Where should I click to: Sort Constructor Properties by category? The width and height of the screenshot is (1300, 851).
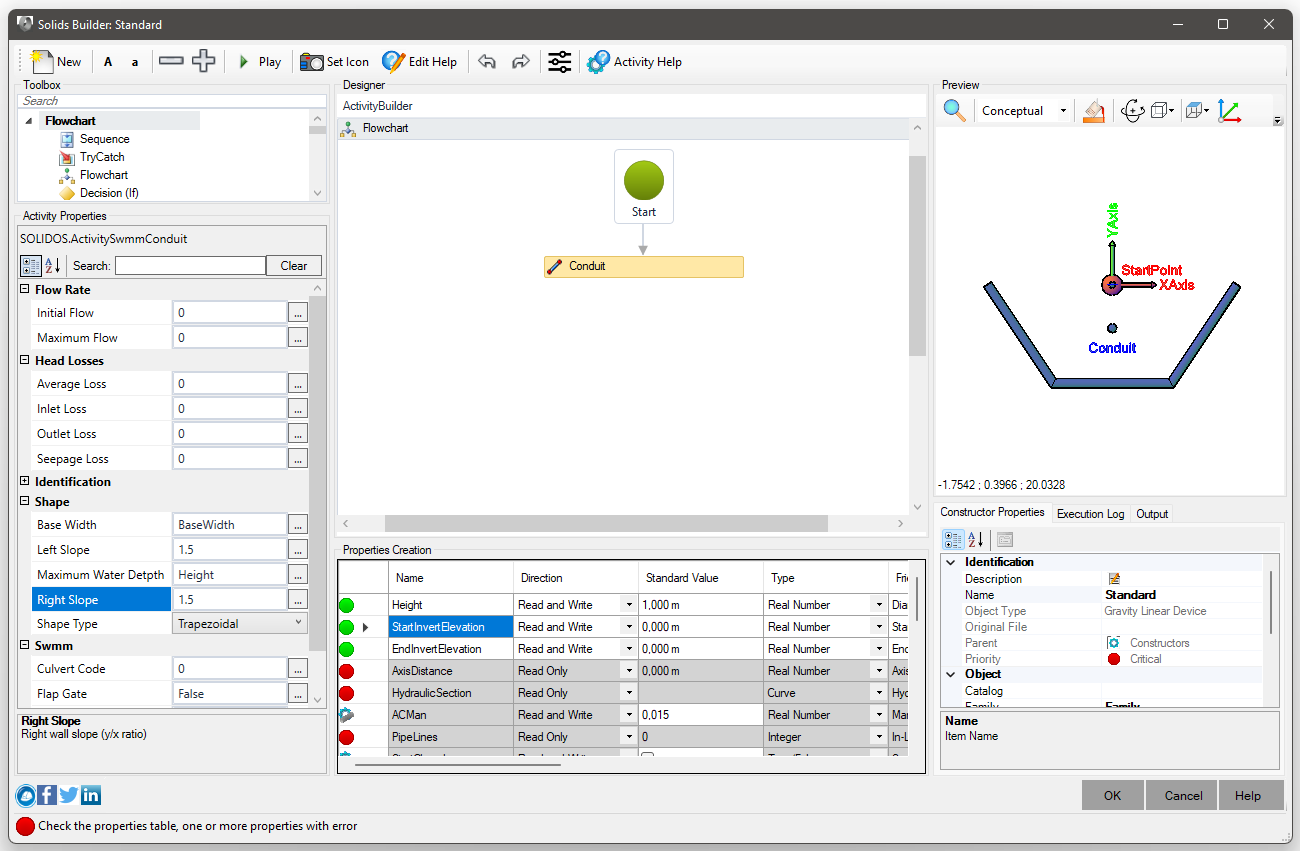click(x=953, y=540)
